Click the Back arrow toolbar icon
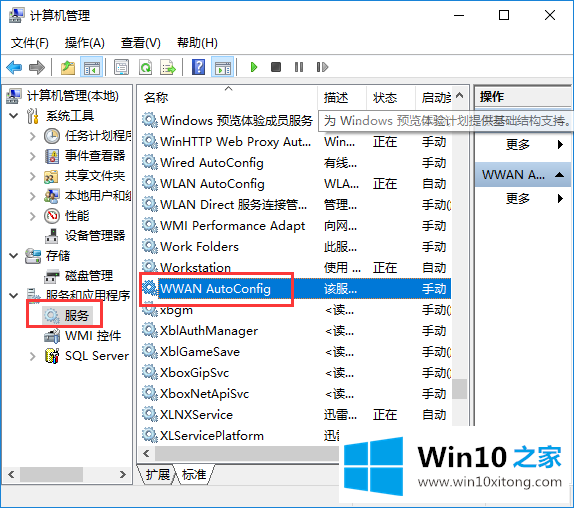The image size is (574, 508). pyautogui.click(x=14, y=67)
